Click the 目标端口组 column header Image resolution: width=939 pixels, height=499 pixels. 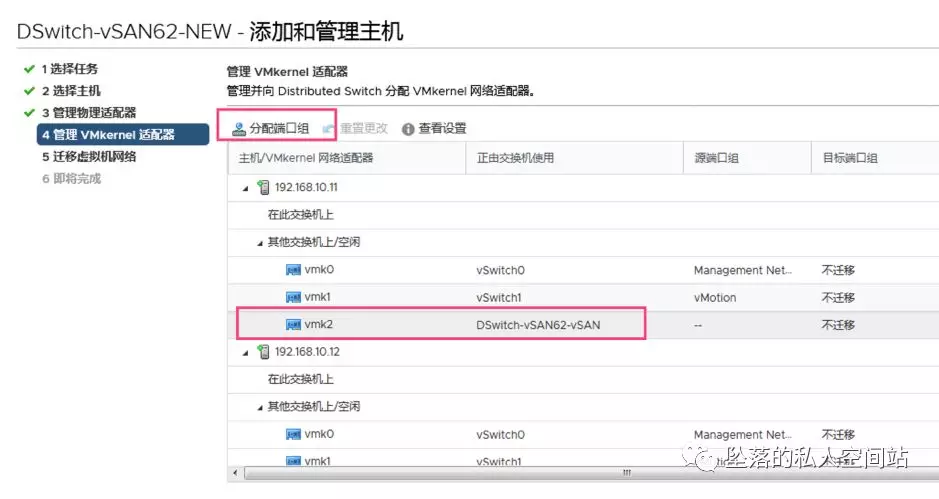click(875, 158)
